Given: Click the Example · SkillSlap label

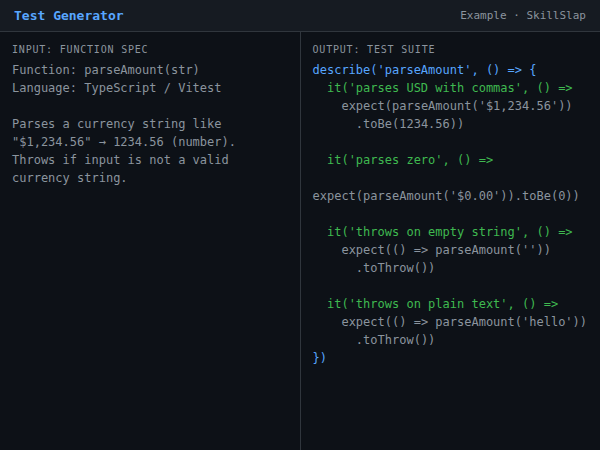Looking at the screenshot, I should coord(523,16).
